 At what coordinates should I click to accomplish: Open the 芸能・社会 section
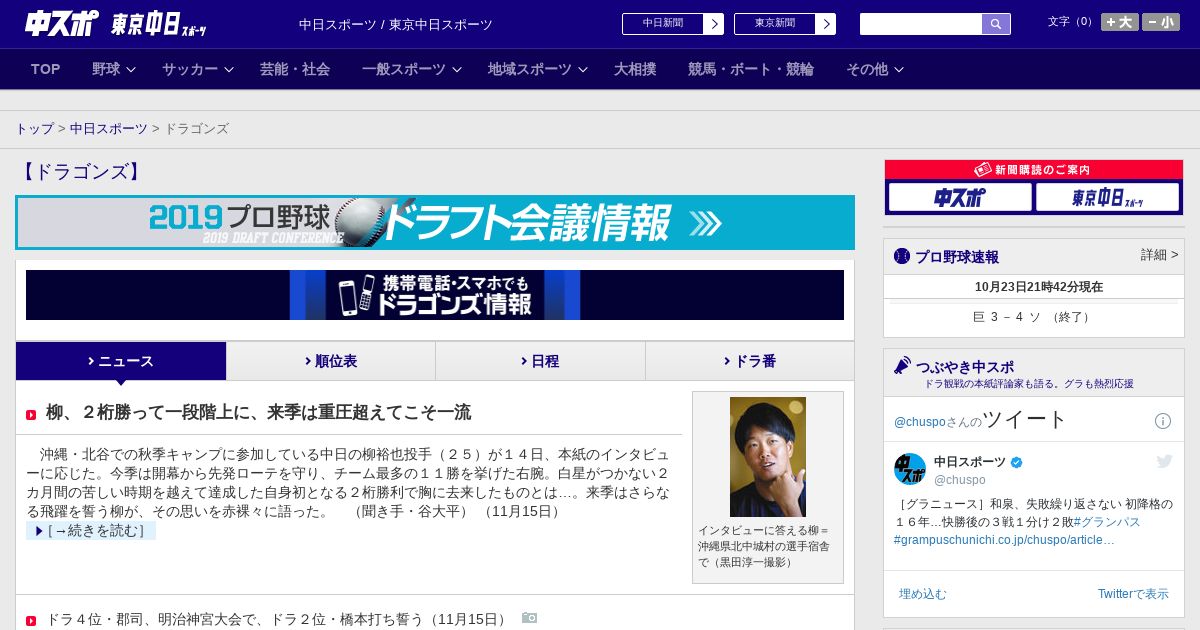coord(295,69)
